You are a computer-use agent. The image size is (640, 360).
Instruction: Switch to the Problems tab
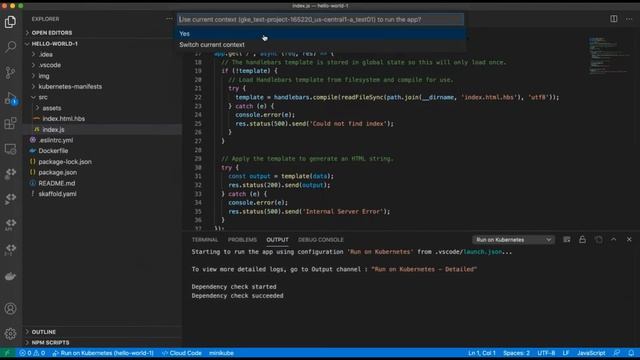242,240
